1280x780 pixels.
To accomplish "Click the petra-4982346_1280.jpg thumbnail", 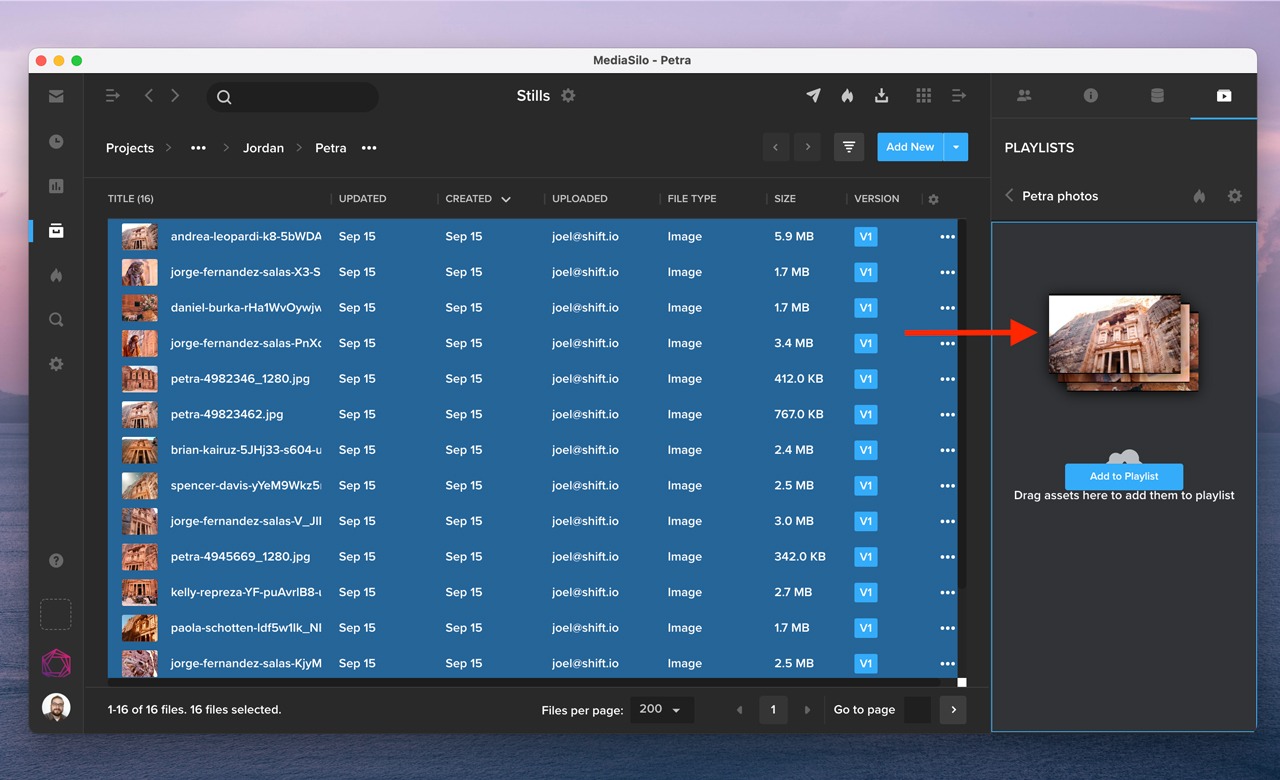I will point(139,379).
